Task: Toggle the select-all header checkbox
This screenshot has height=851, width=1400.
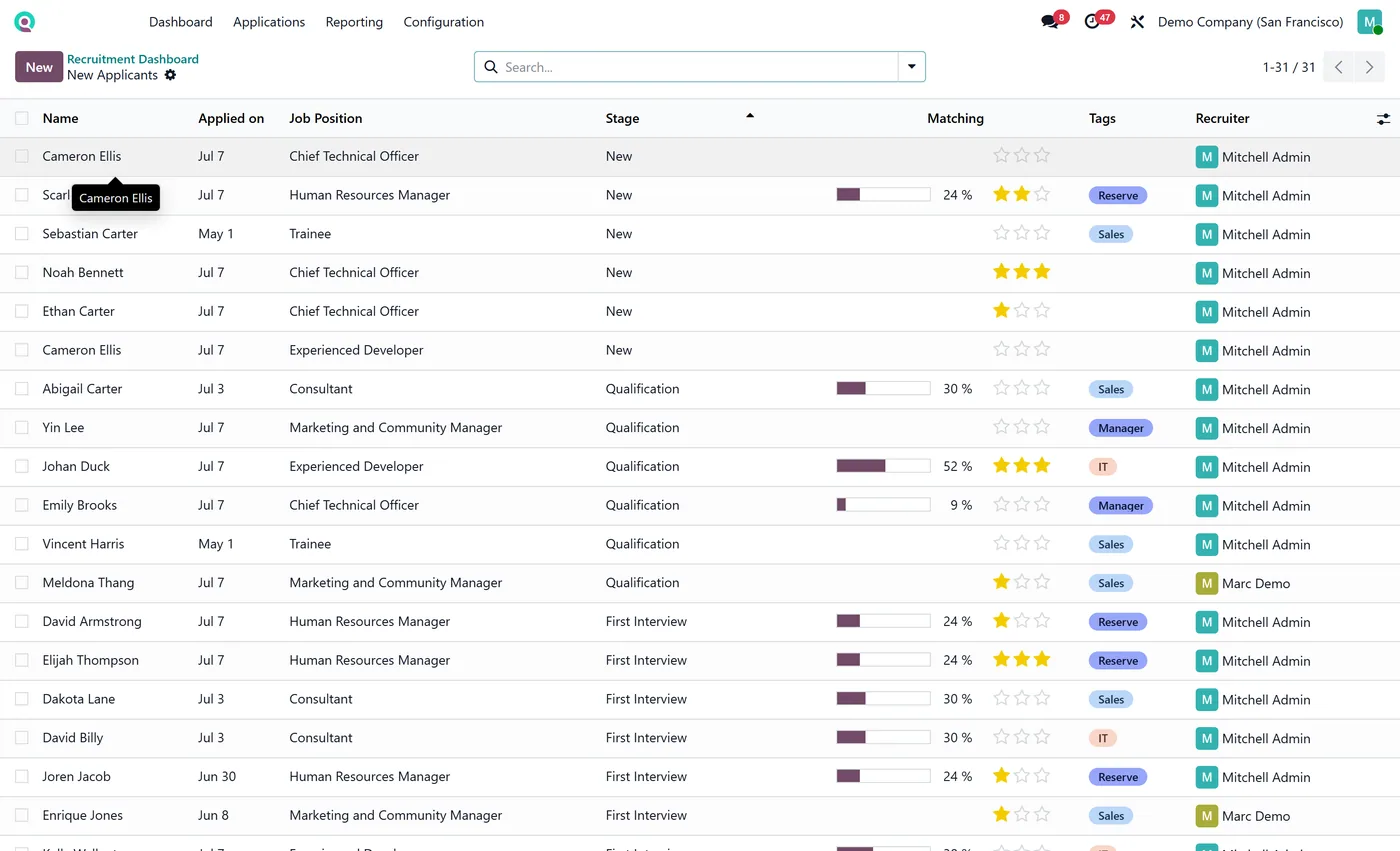Action: pyautogui.click(x=22, y=118)
